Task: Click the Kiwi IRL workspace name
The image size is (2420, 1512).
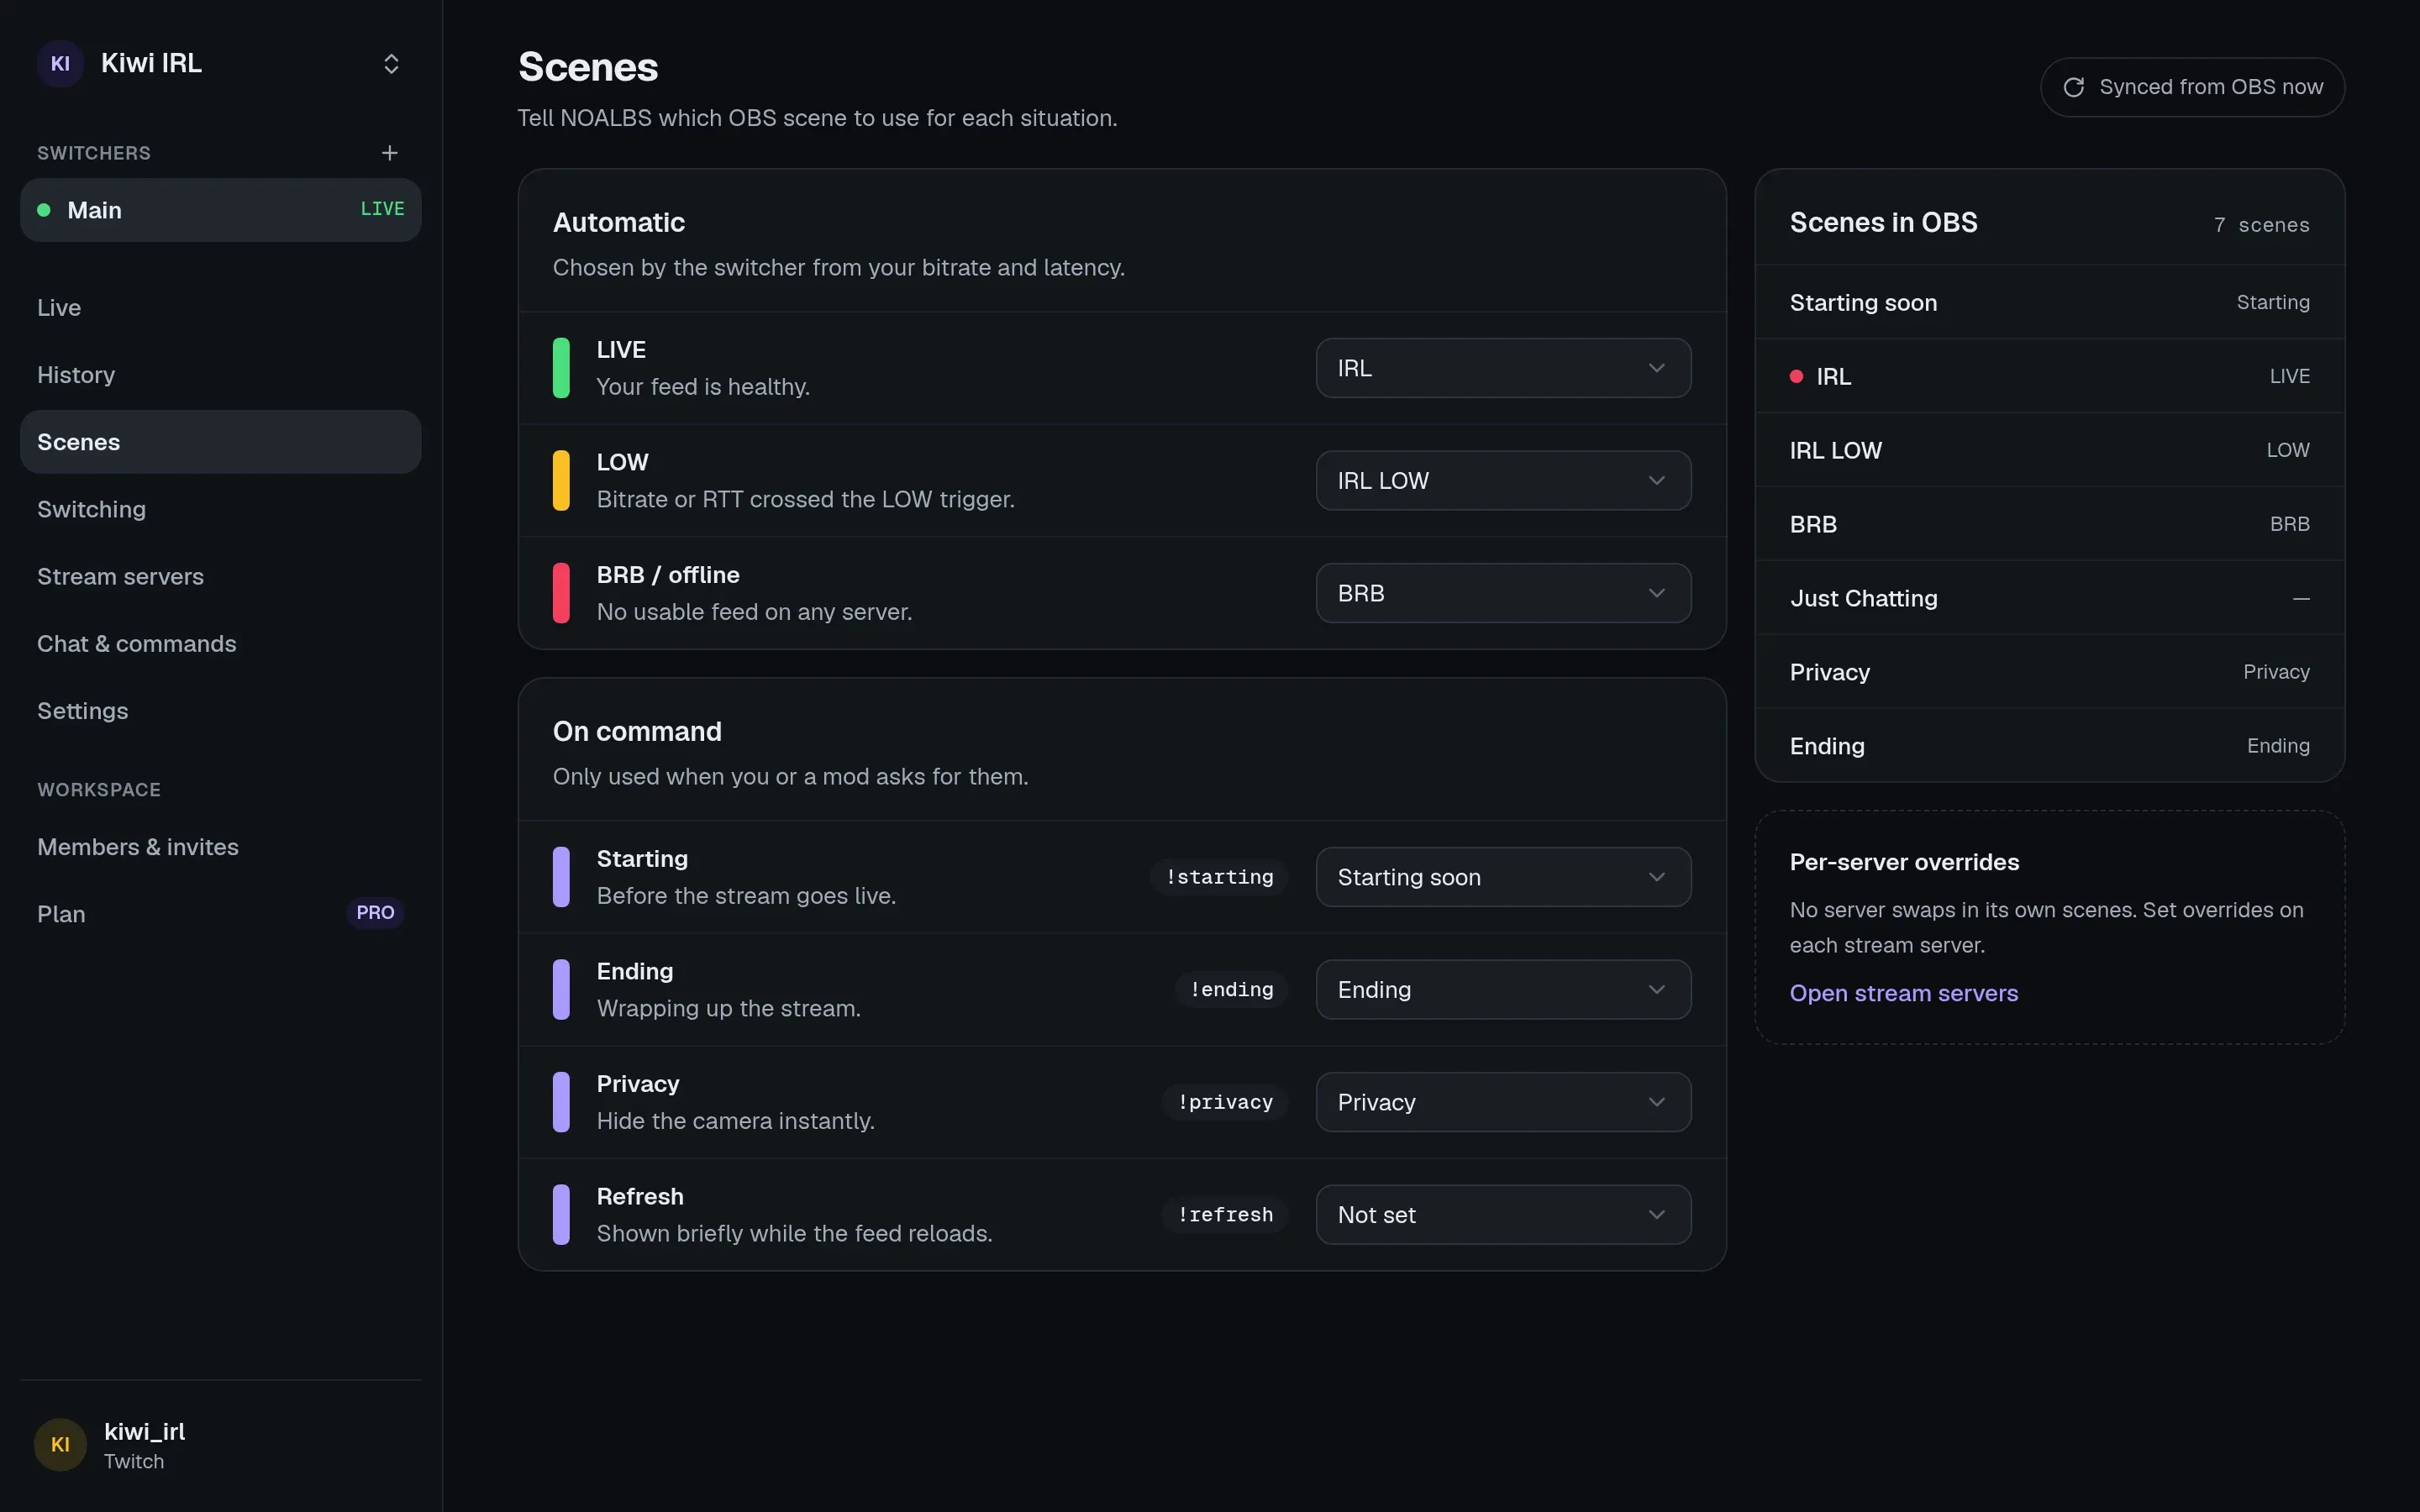Action: tap(151, 63)
